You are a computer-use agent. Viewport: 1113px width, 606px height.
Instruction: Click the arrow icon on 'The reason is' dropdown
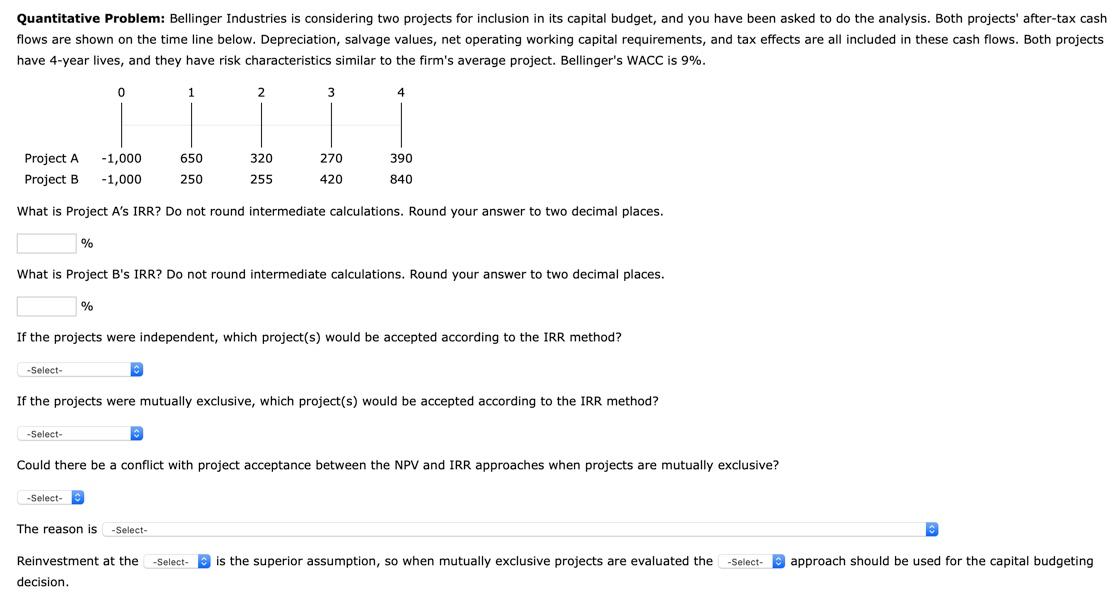931,529
